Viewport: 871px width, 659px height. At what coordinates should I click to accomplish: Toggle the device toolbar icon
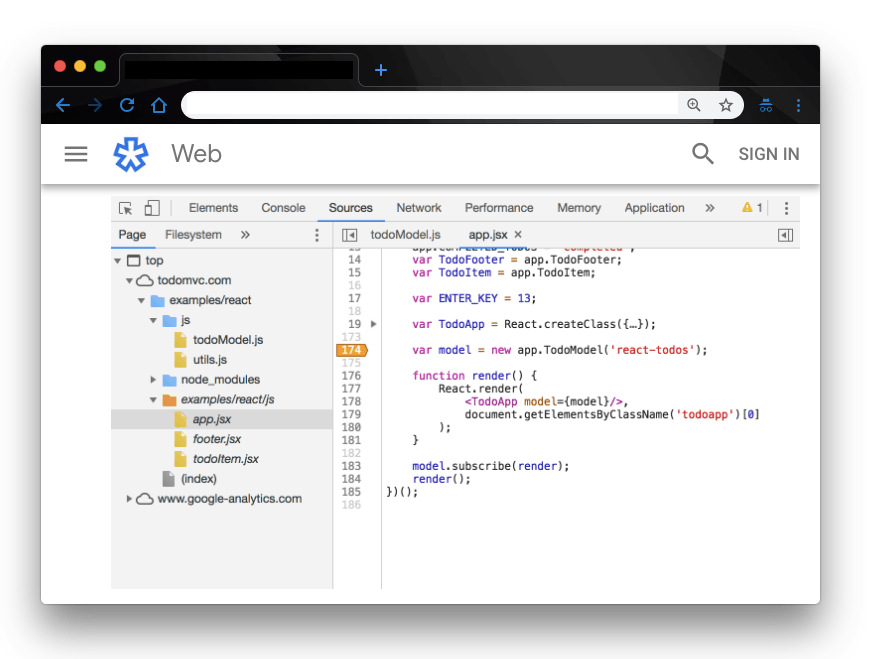152,208
